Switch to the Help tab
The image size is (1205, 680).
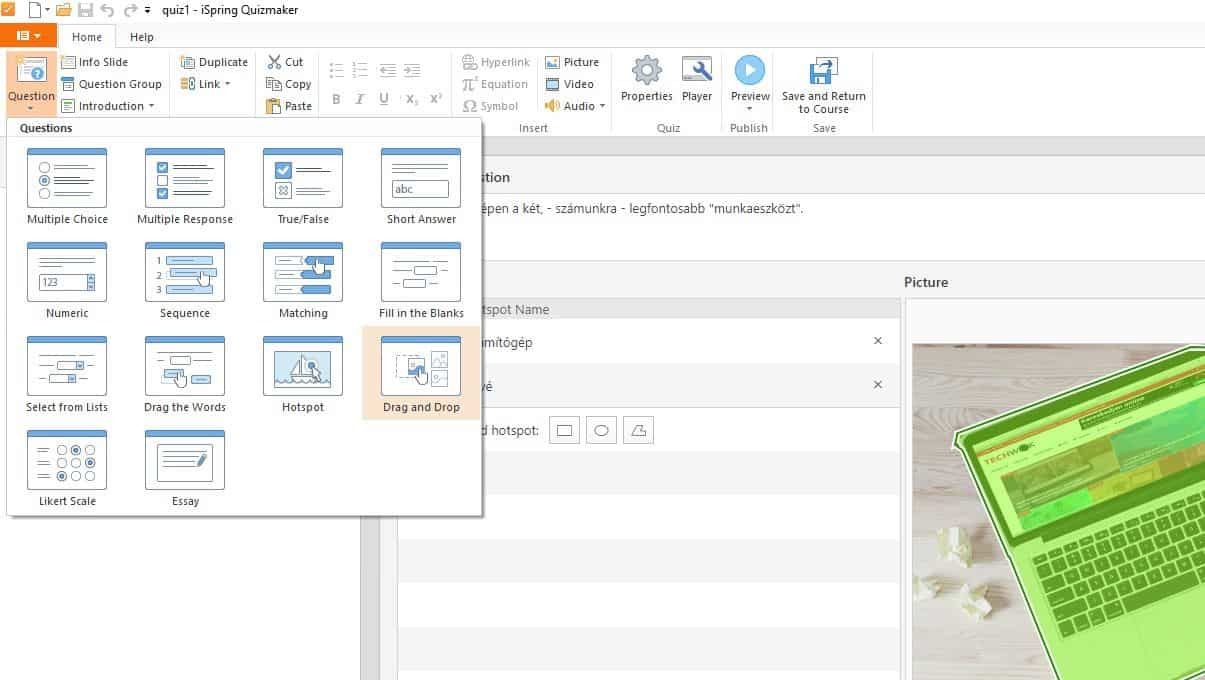(x=142, y=37)
